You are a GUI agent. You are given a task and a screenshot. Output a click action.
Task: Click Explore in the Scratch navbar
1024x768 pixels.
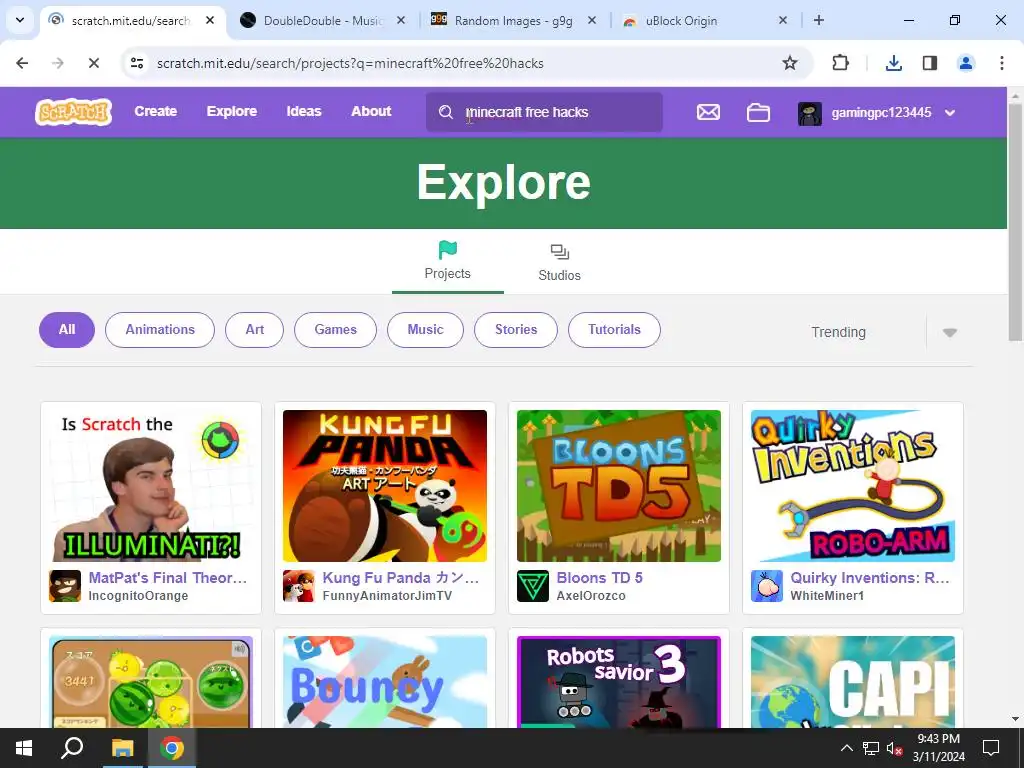(x=232, y=112)
